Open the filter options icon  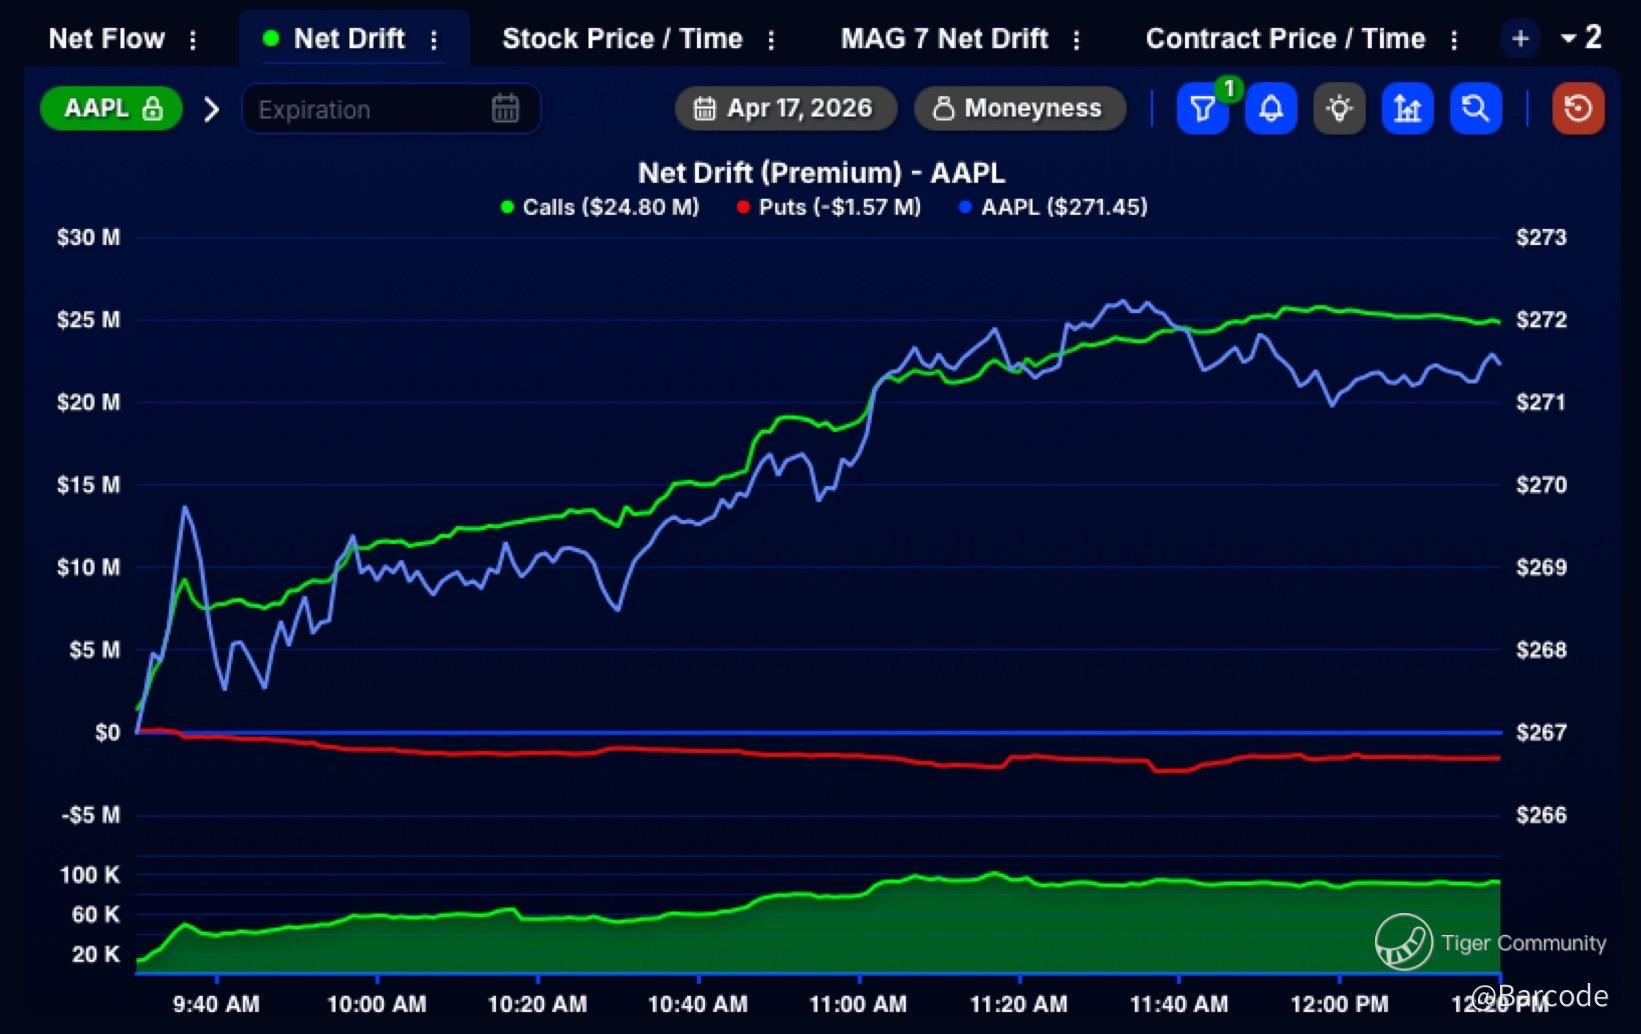[1202, 108]
